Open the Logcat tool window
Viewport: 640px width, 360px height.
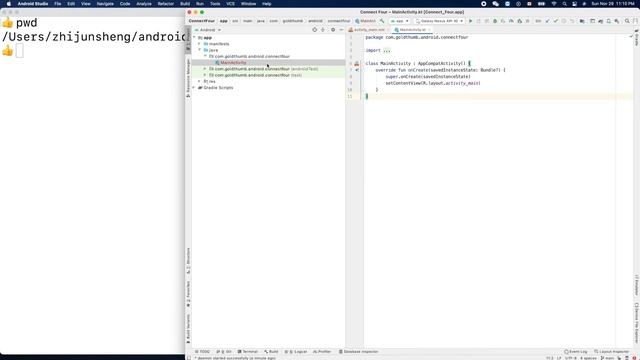[x=296, y=351]
